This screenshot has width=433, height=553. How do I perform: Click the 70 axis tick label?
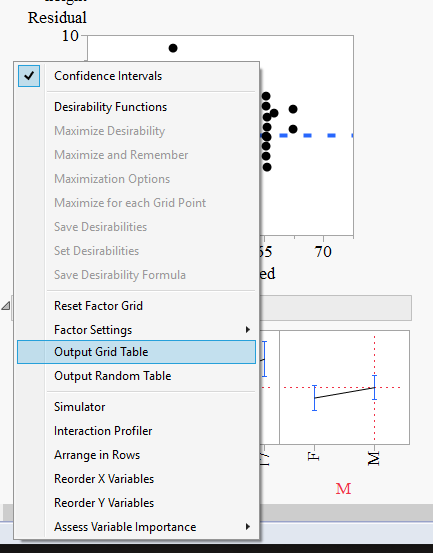pos(323,252)
